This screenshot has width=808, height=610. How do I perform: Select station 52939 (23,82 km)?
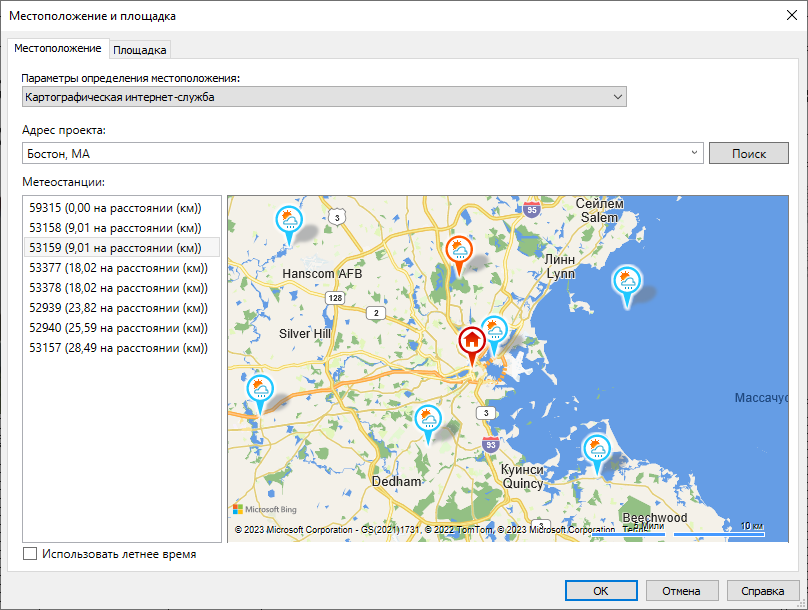pyautogui.click(x=122, y=308)
